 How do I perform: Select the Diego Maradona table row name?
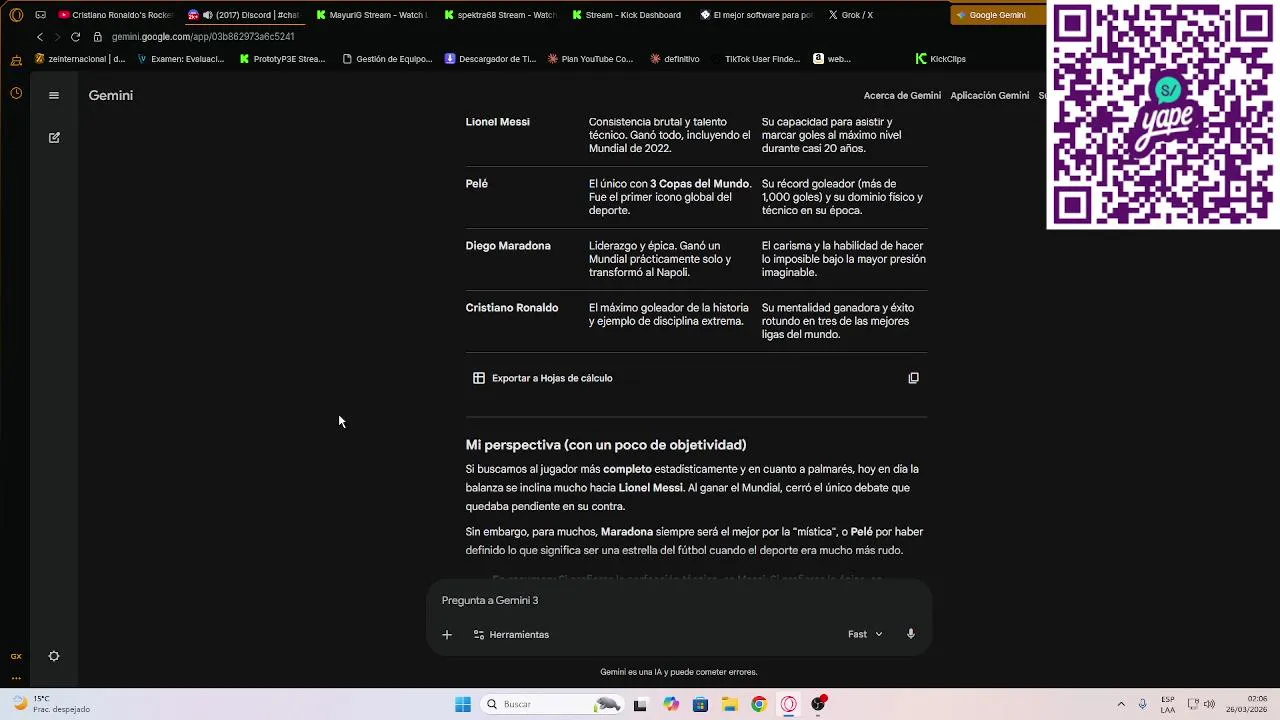click(x=508, y=246)
